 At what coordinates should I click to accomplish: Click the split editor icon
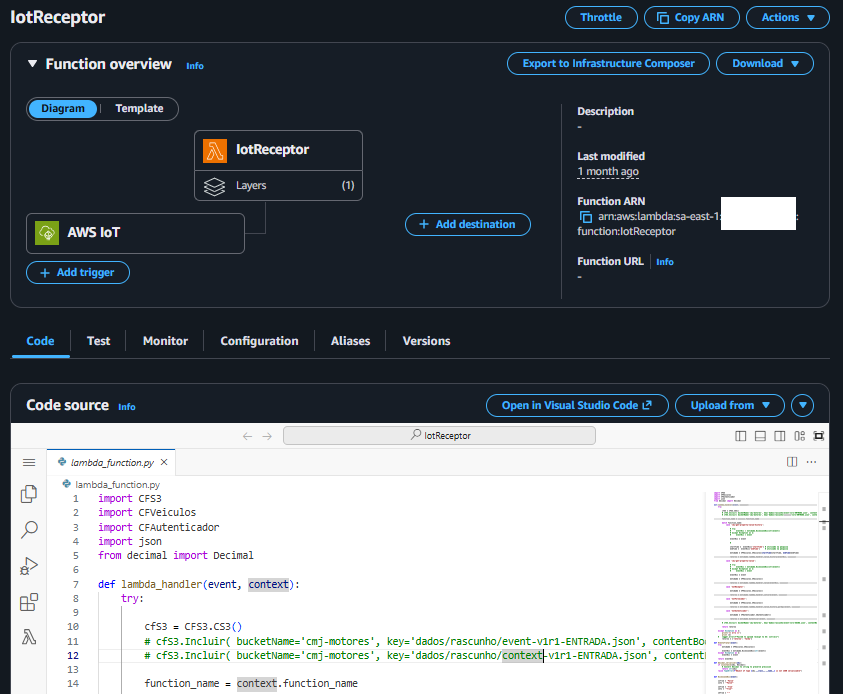tap(792, 462)
